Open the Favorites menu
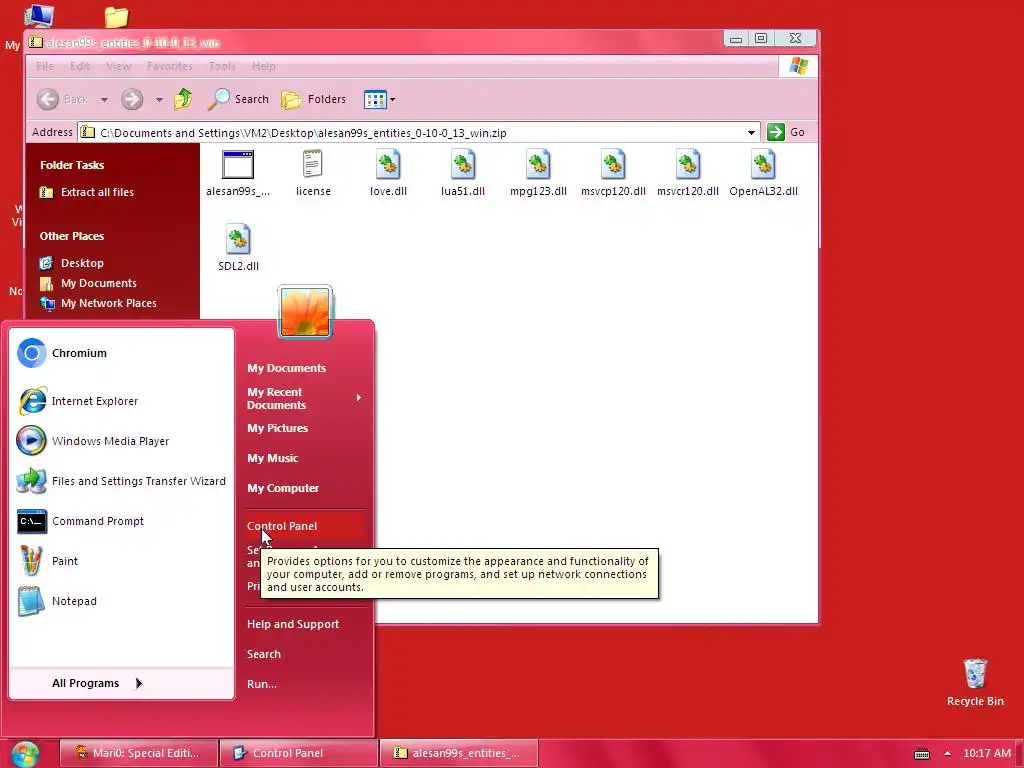Viewport: 1024px width, 768px height. pos(170,66)
